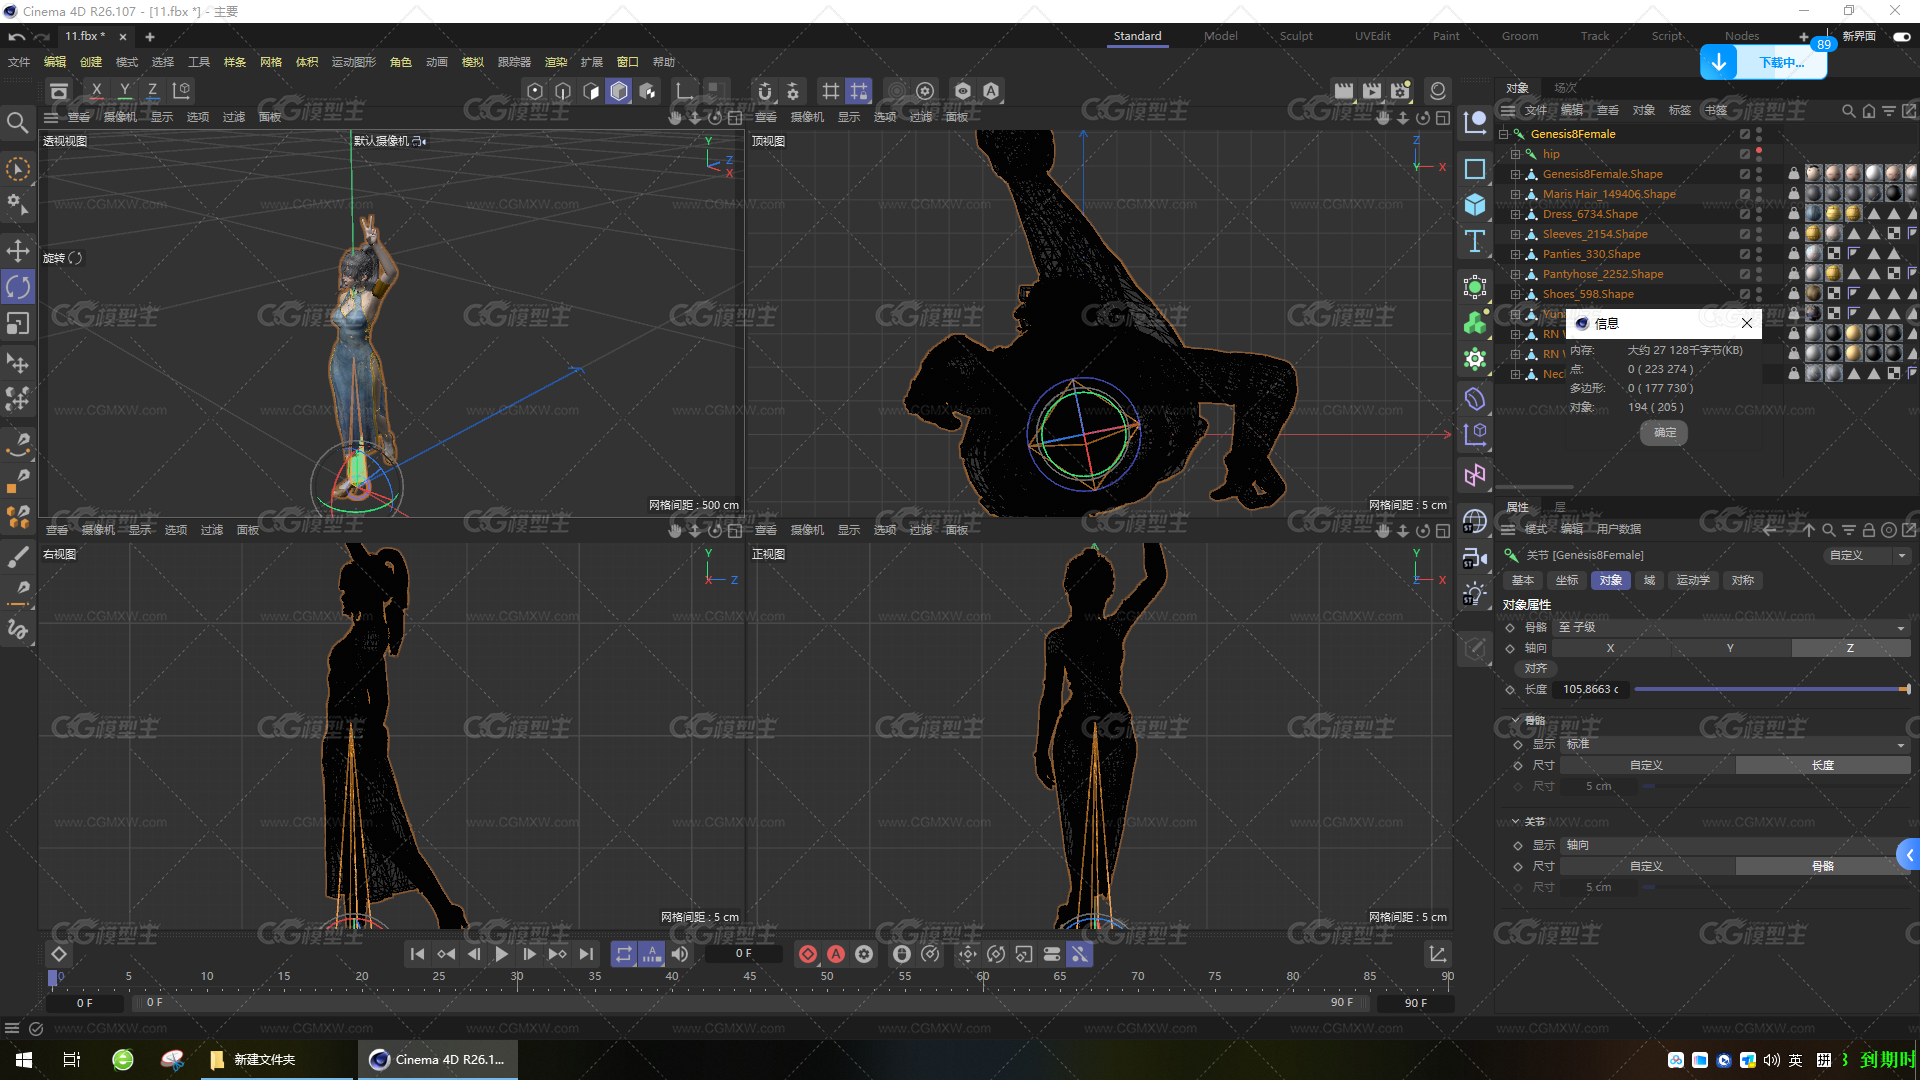Adjust the 长度 length slider

pos(1771,689)
